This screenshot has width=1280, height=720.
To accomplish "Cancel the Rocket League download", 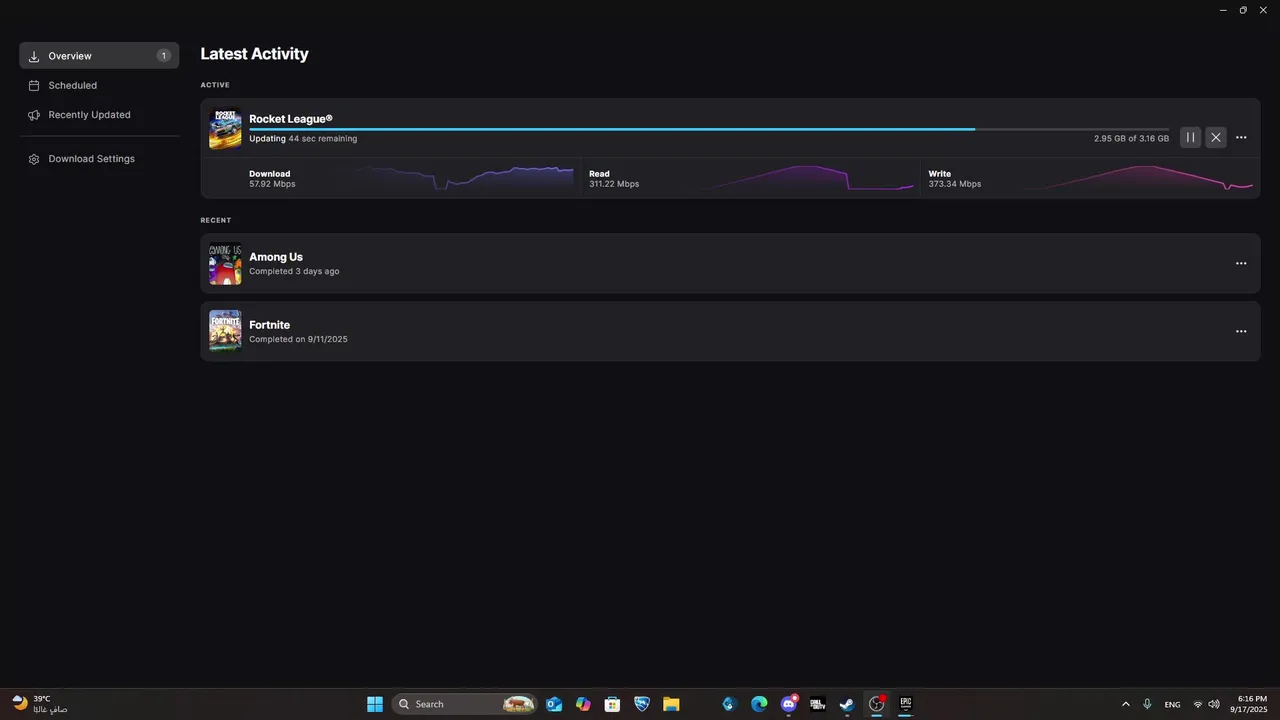I will tap(1215, 138).
